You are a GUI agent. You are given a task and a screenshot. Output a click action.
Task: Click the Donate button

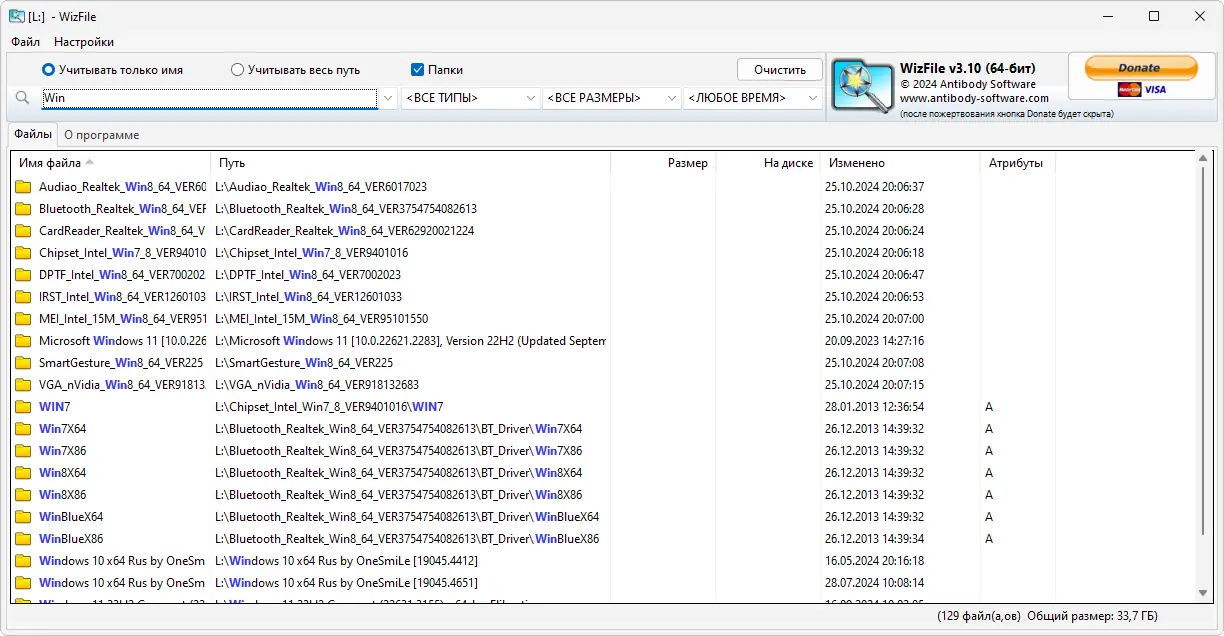(x=1141, y=68)
